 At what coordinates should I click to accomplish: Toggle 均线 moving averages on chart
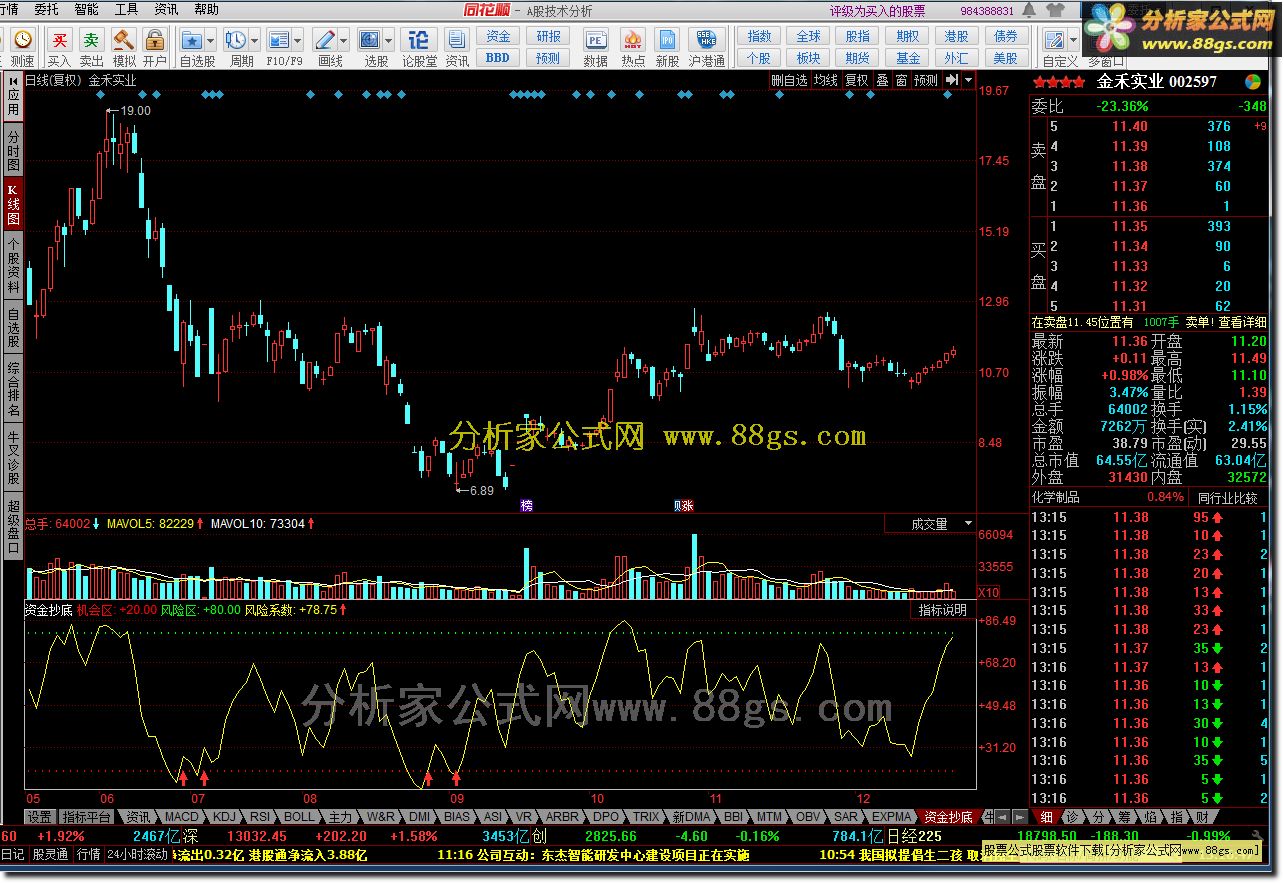[x=825, y=81]
